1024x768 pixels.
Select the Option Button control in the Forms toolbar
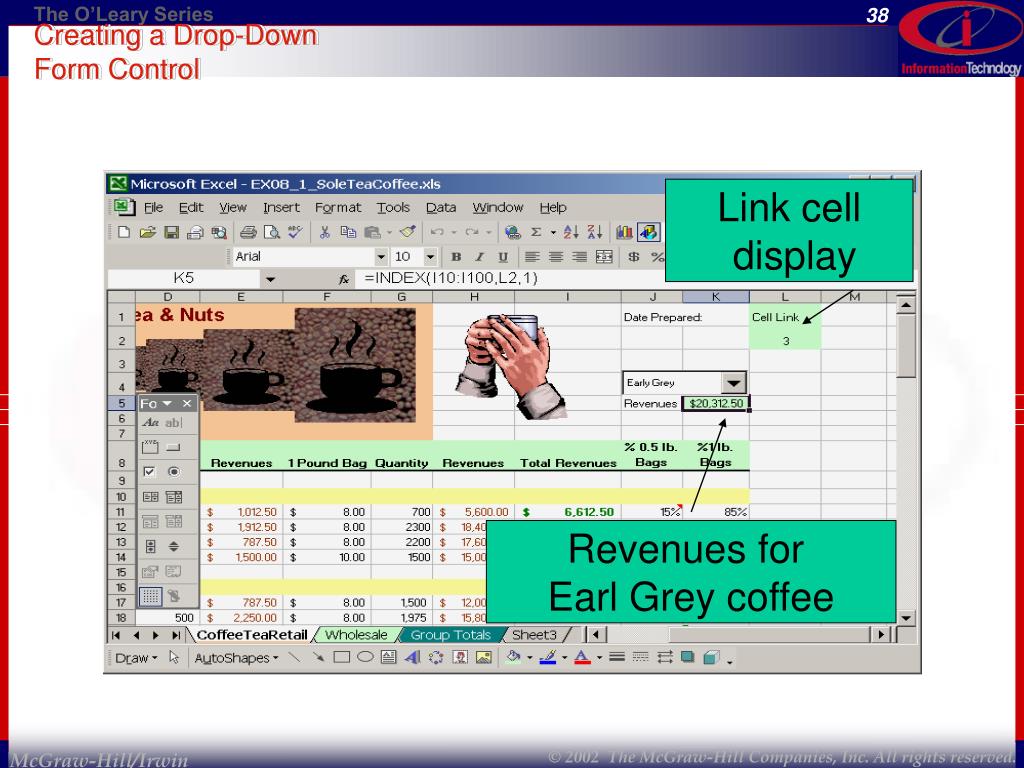point(174,472)
